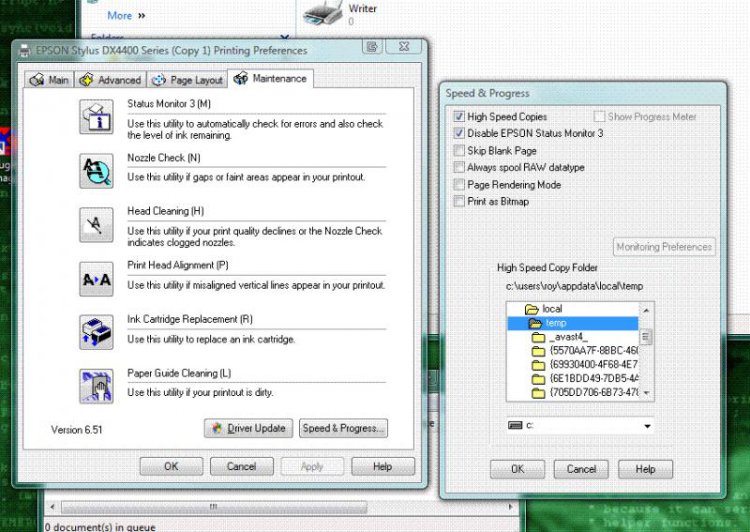Viewport: 750px width, 532px height.
Task: Click Monitoring Preferences button
Action: pyautogui.click(x=664, y=247)
